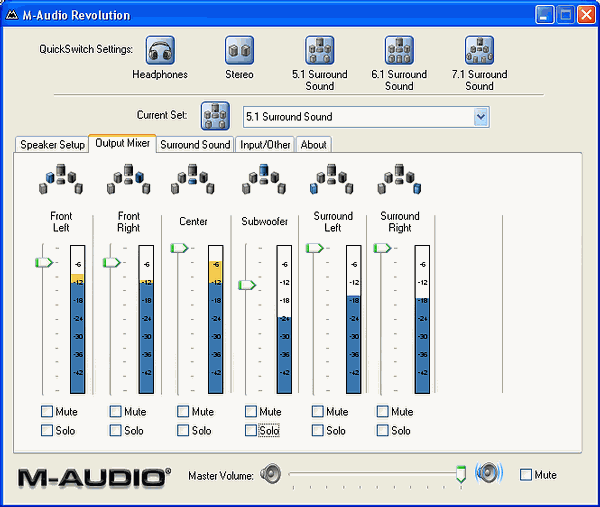This screenshot has width=600, height=507.
Task: Mute the Subwoofer channel
Action: [x=251, y=411]
